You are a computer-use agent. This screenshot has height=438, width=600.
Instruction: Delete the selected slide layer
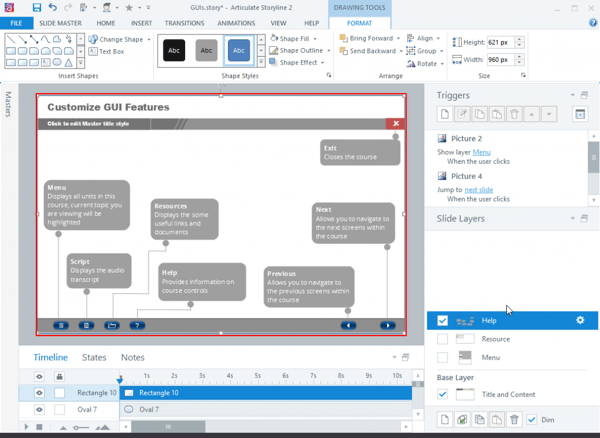[514, 420]
